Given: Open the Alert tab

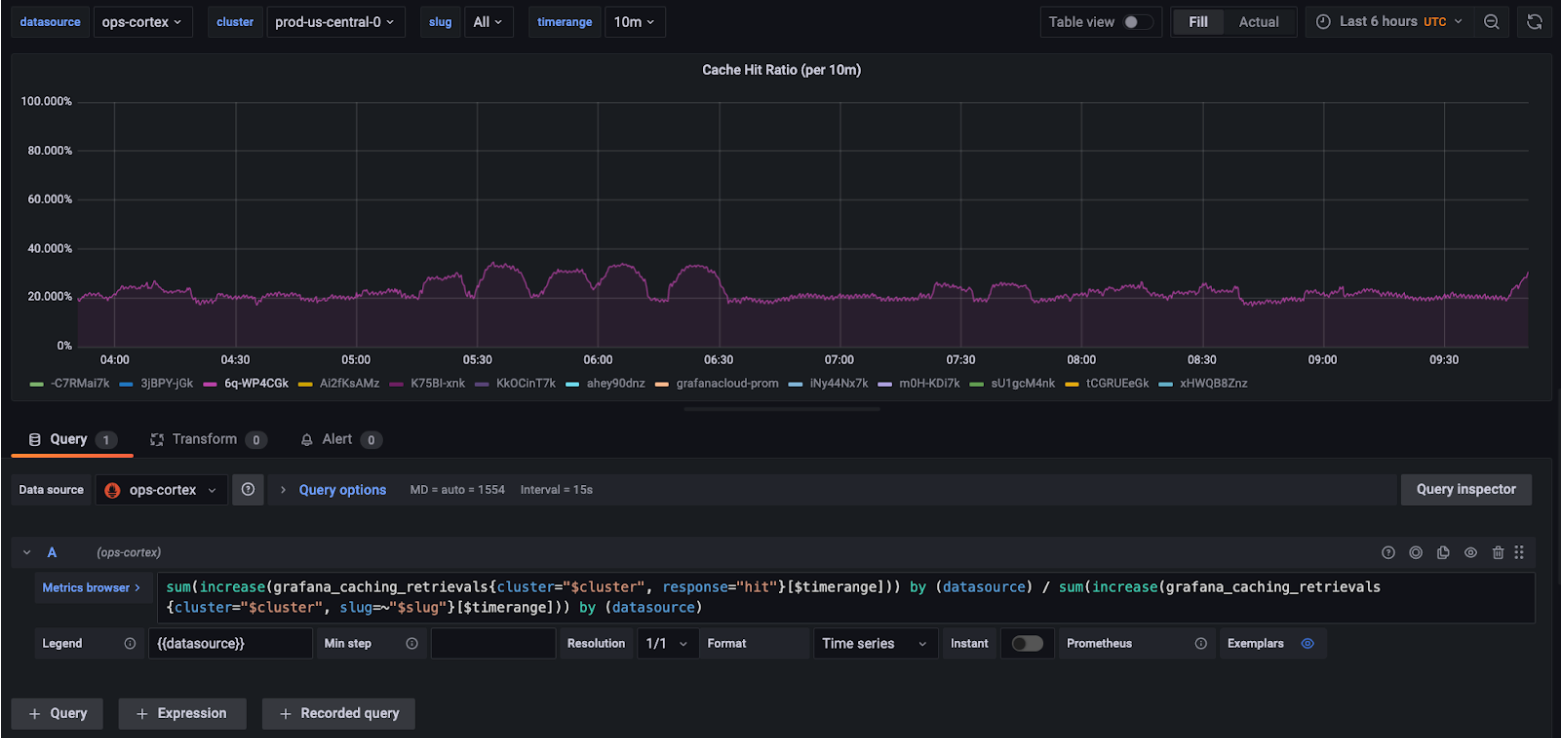Looking at the screenshot, I should pos(340,439).
